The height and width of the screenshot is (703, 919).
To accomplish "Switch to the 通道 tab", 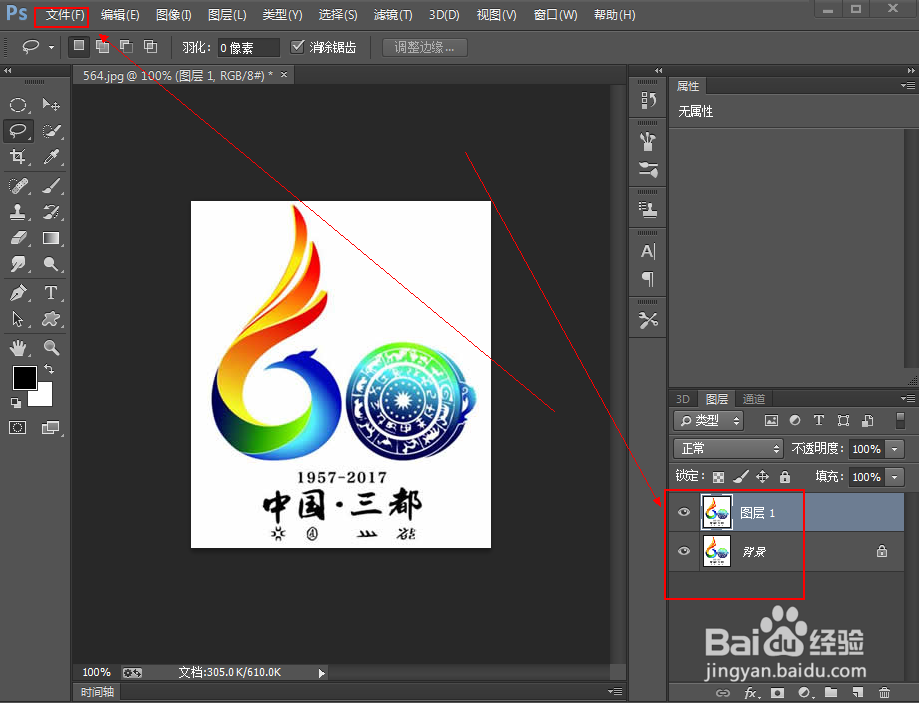I will (x=754, y=399).
